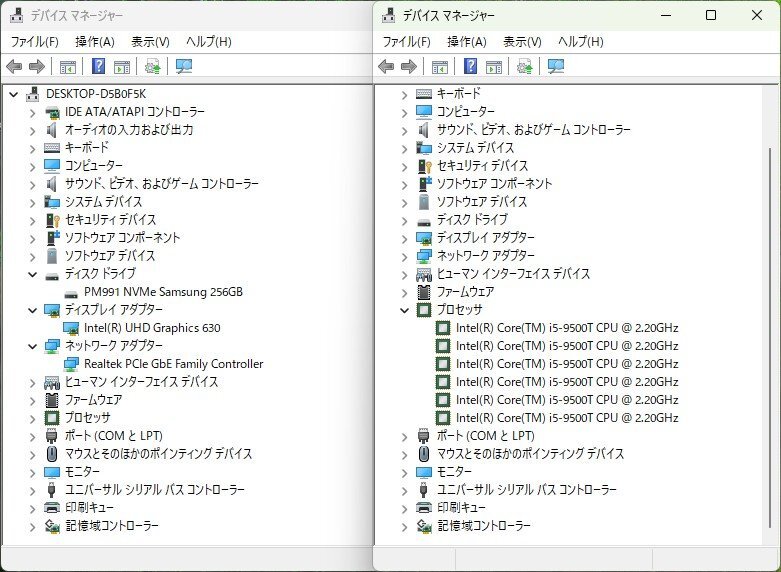Toggle console tree icon in right window toolbar

tap(440, 66)
